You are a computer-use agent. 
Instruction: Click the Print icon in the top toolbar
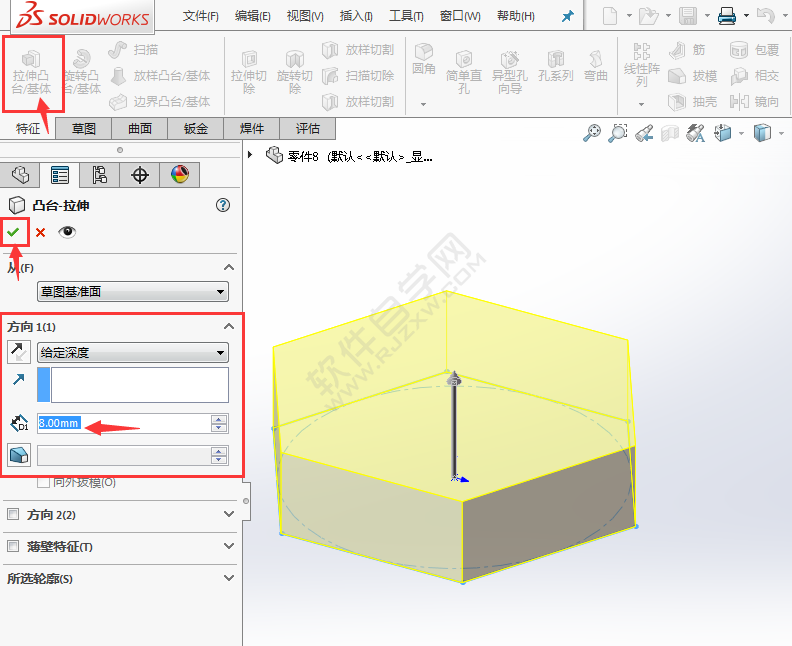pos(727,16)
